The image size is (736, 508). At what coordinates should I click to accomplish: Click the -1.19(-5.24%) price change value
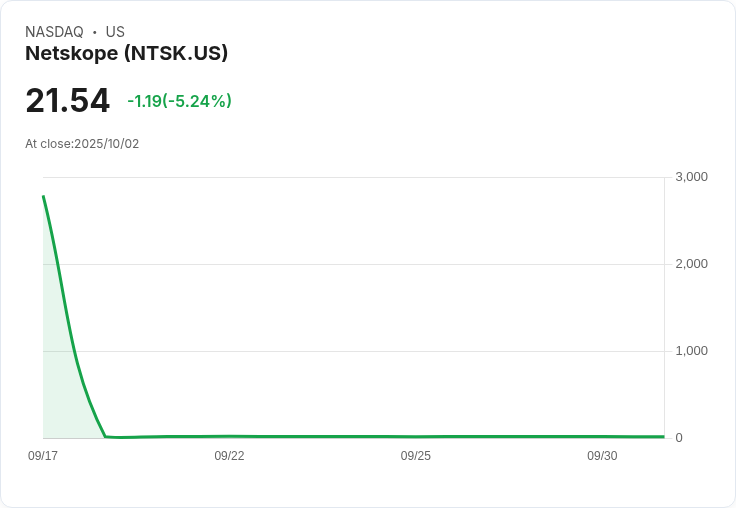click(x=179, y=101)
